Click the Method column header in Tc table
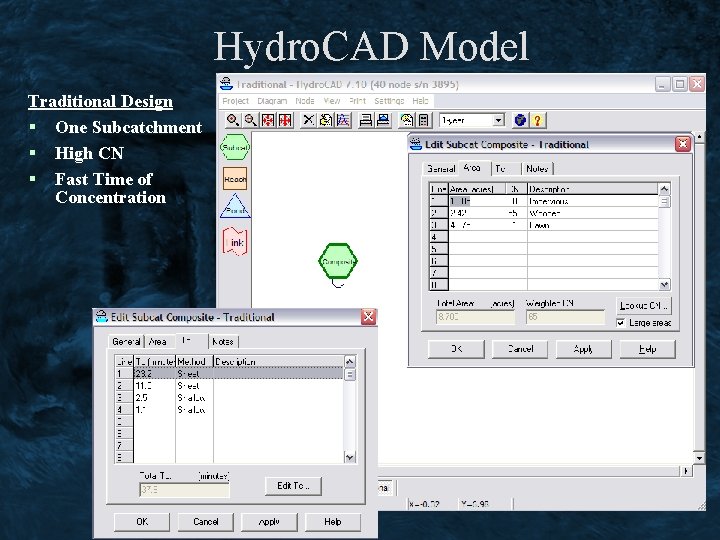The width and height of the screenshot is (720, 540). click(x=195, y=361)
